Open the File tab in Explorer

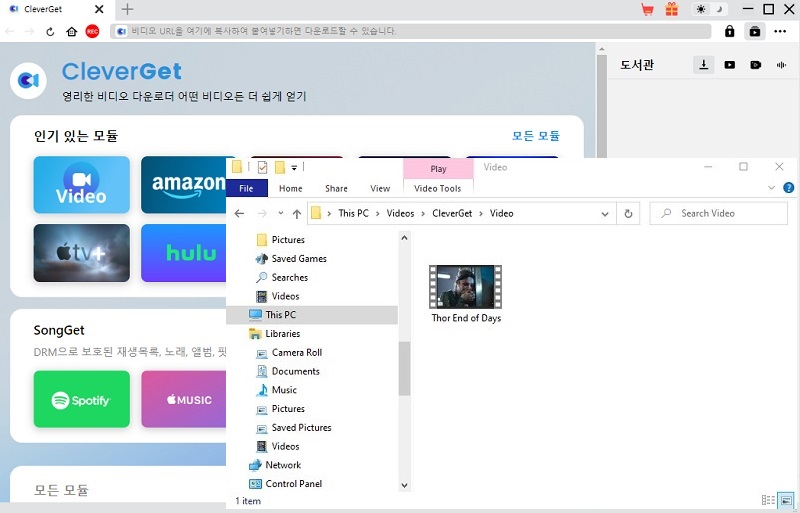[246, 188]
